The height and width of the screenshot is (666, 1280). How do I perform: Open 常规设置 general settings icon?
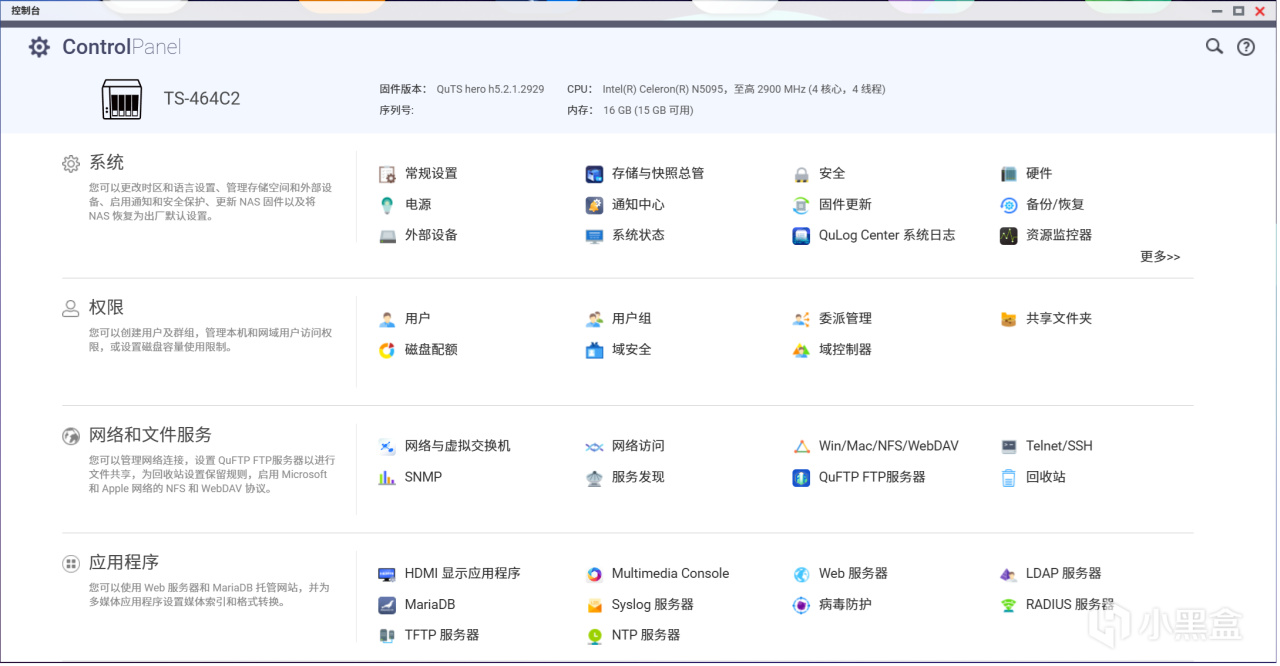coord(388,174)
